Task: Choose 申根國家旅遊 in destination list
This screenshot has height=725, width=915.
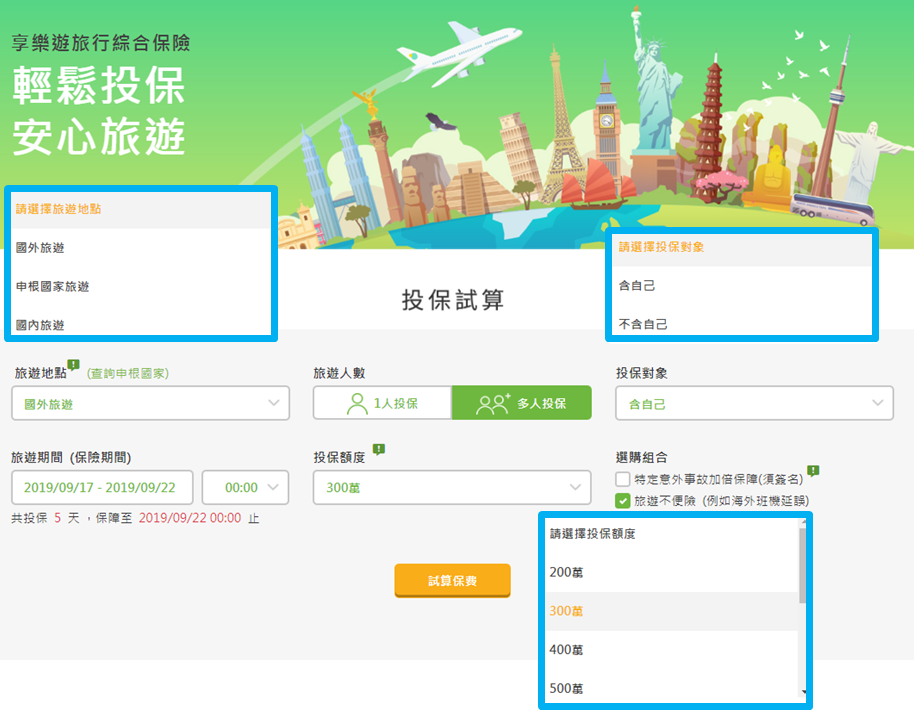Action: click(x=141, y=286)
